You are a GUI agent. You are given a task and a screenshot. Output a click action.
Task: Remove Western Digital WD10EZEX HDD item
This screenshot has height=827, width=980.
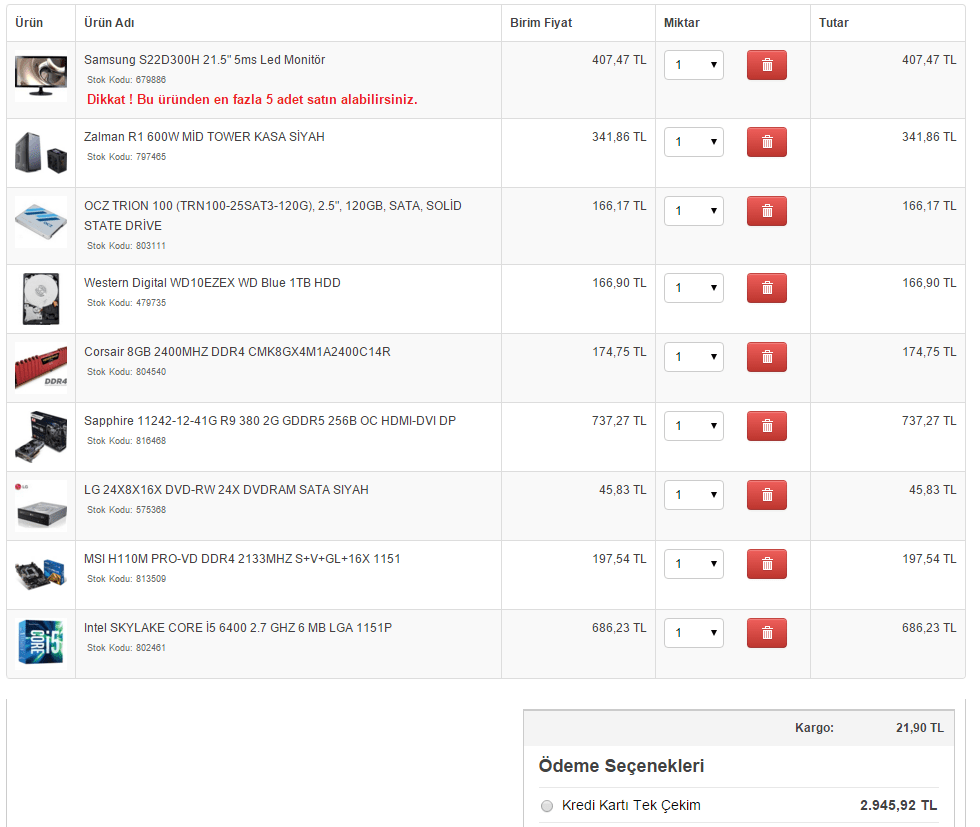tap(767, 288)
